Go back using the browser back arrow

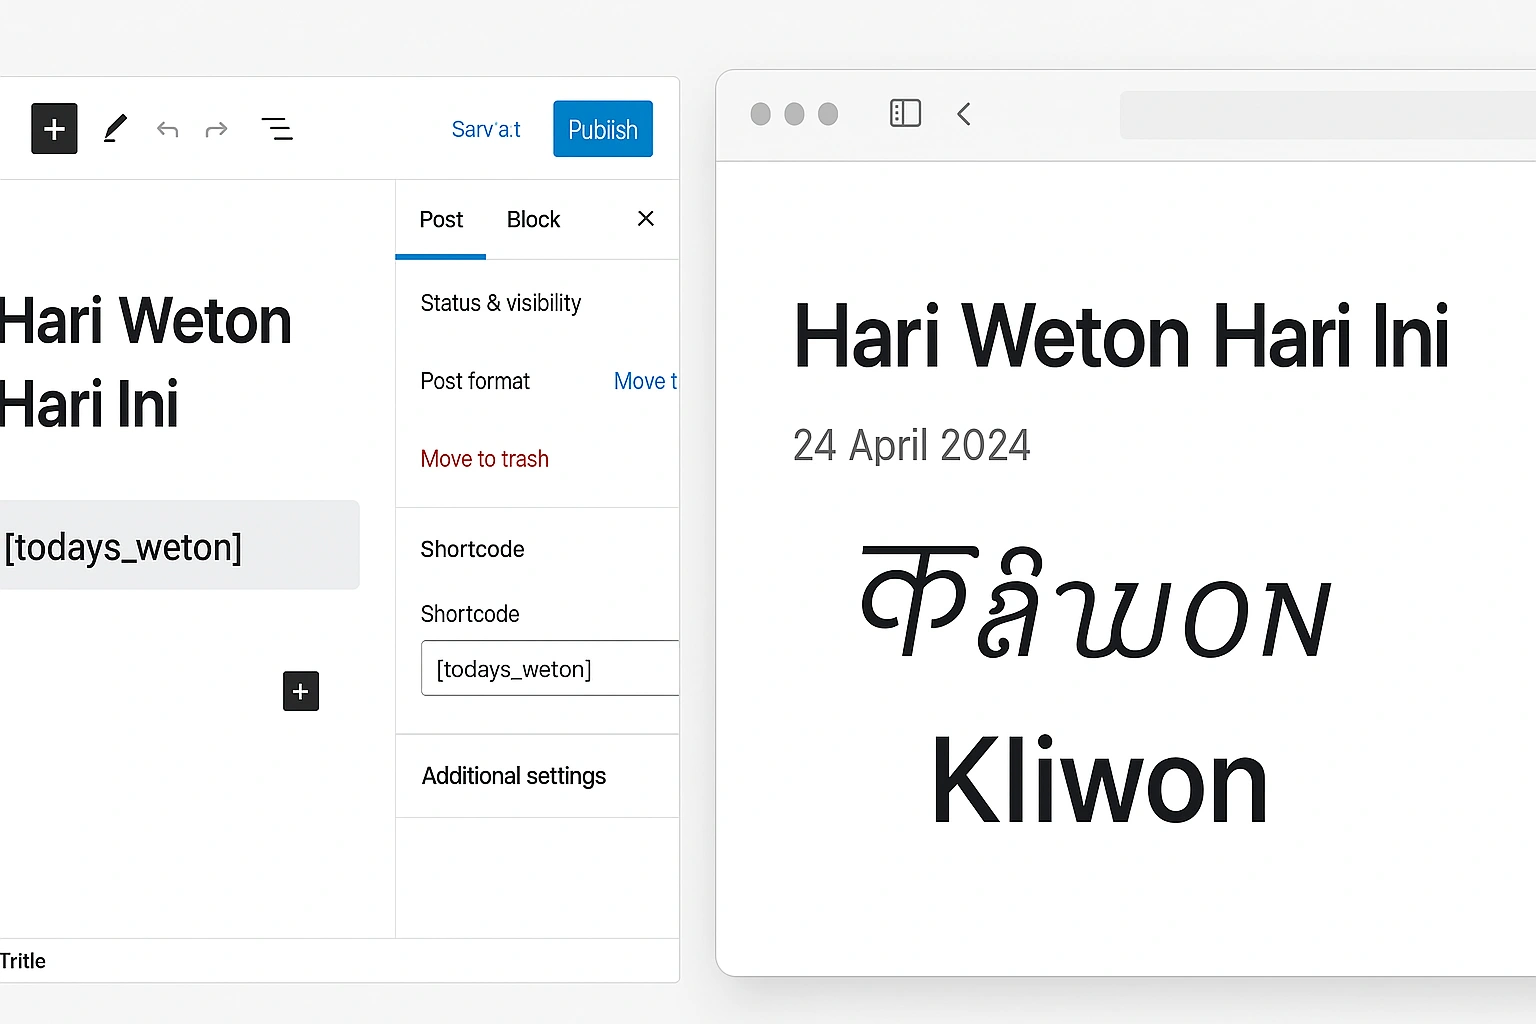point(963,114)
